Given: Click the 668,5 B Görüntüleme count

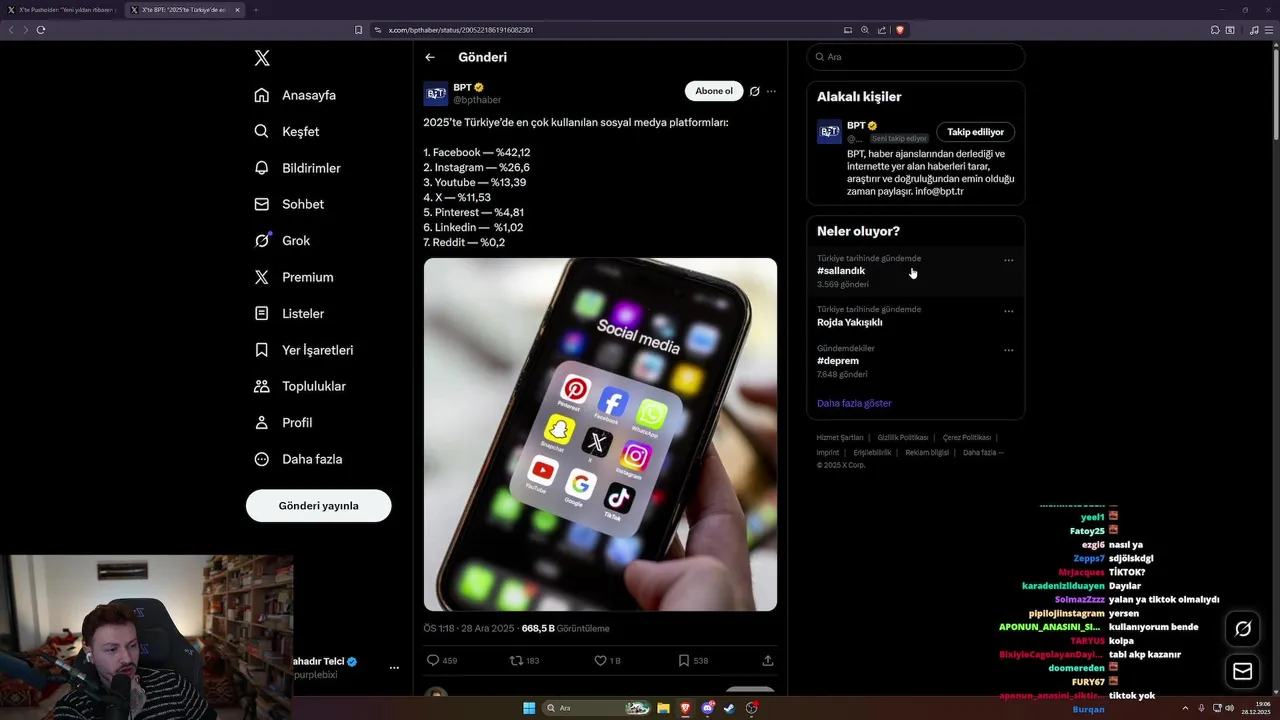Looking at the screenshot, I should pyautogui.click(x=565, y=628).
